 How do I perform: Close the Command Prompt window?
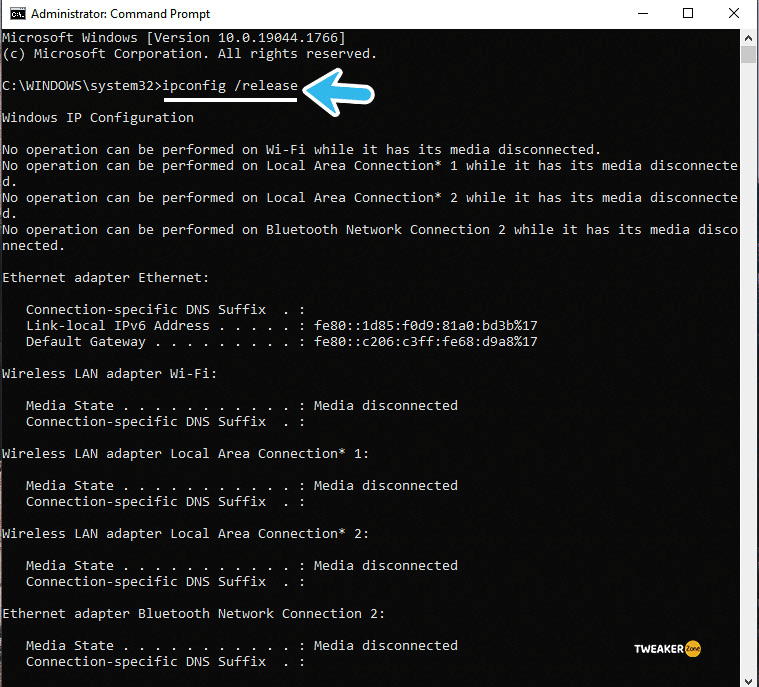(x=733, y=14)
